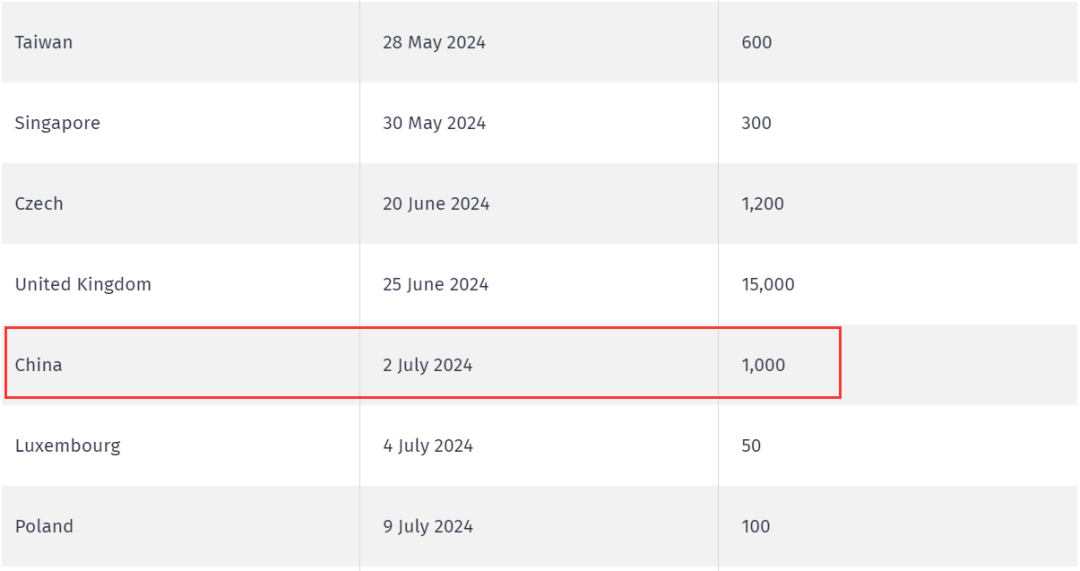Click the 30 May 2024 date cell
The width and height of the screenshot is (1080, 571).
point(539,123)
